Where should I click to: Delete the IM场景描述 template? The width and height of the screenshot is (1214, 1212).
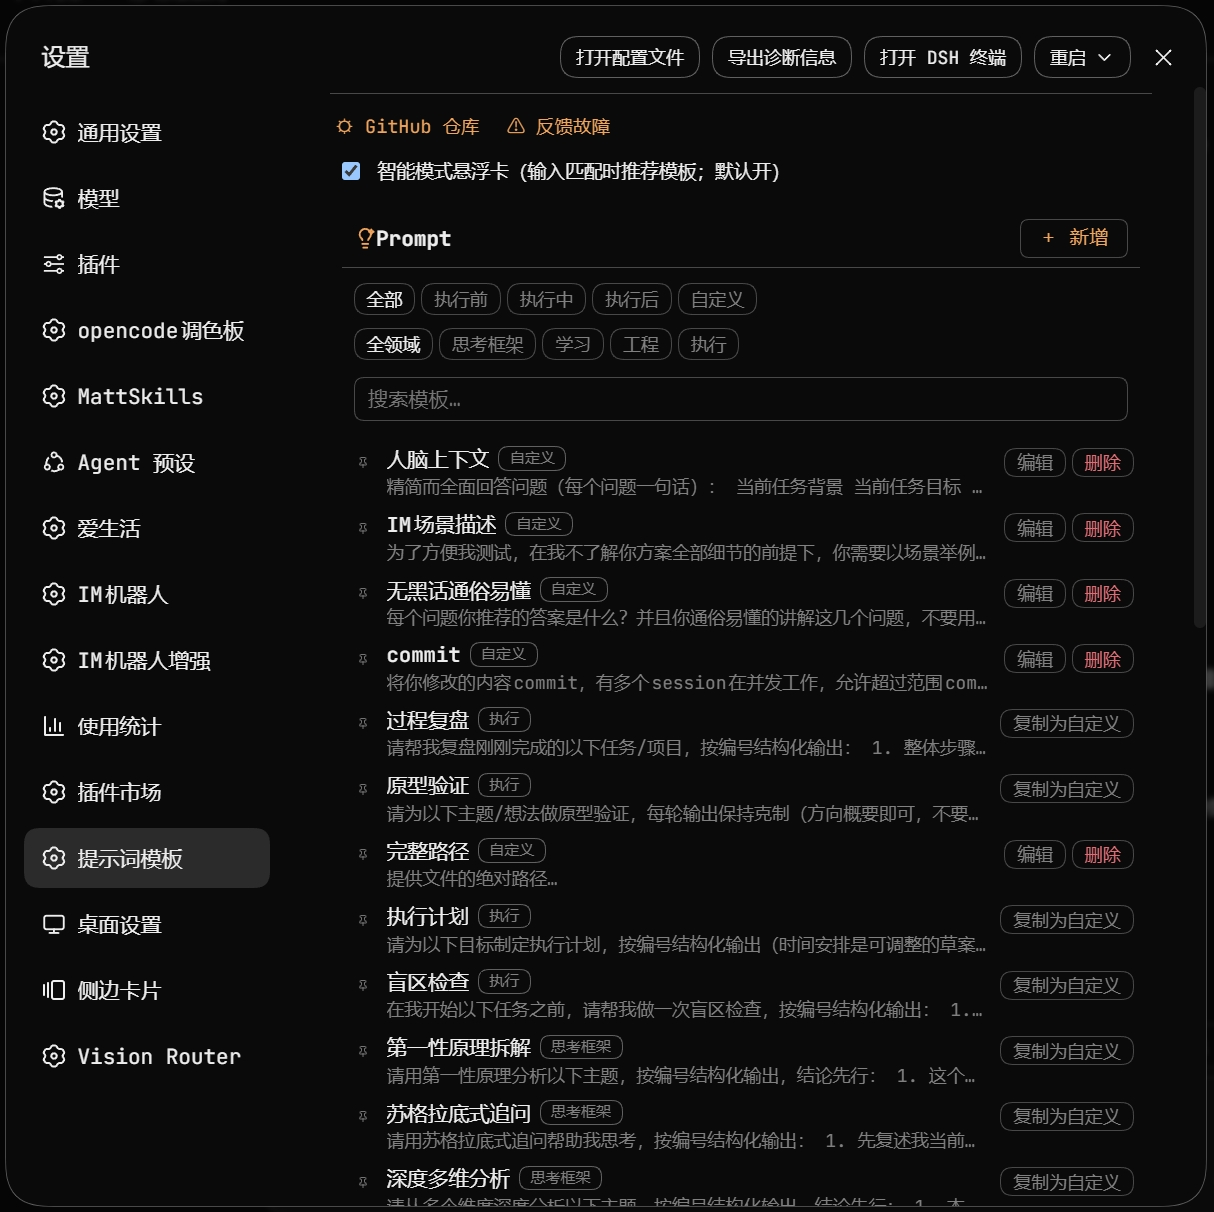pos(1102,528)
